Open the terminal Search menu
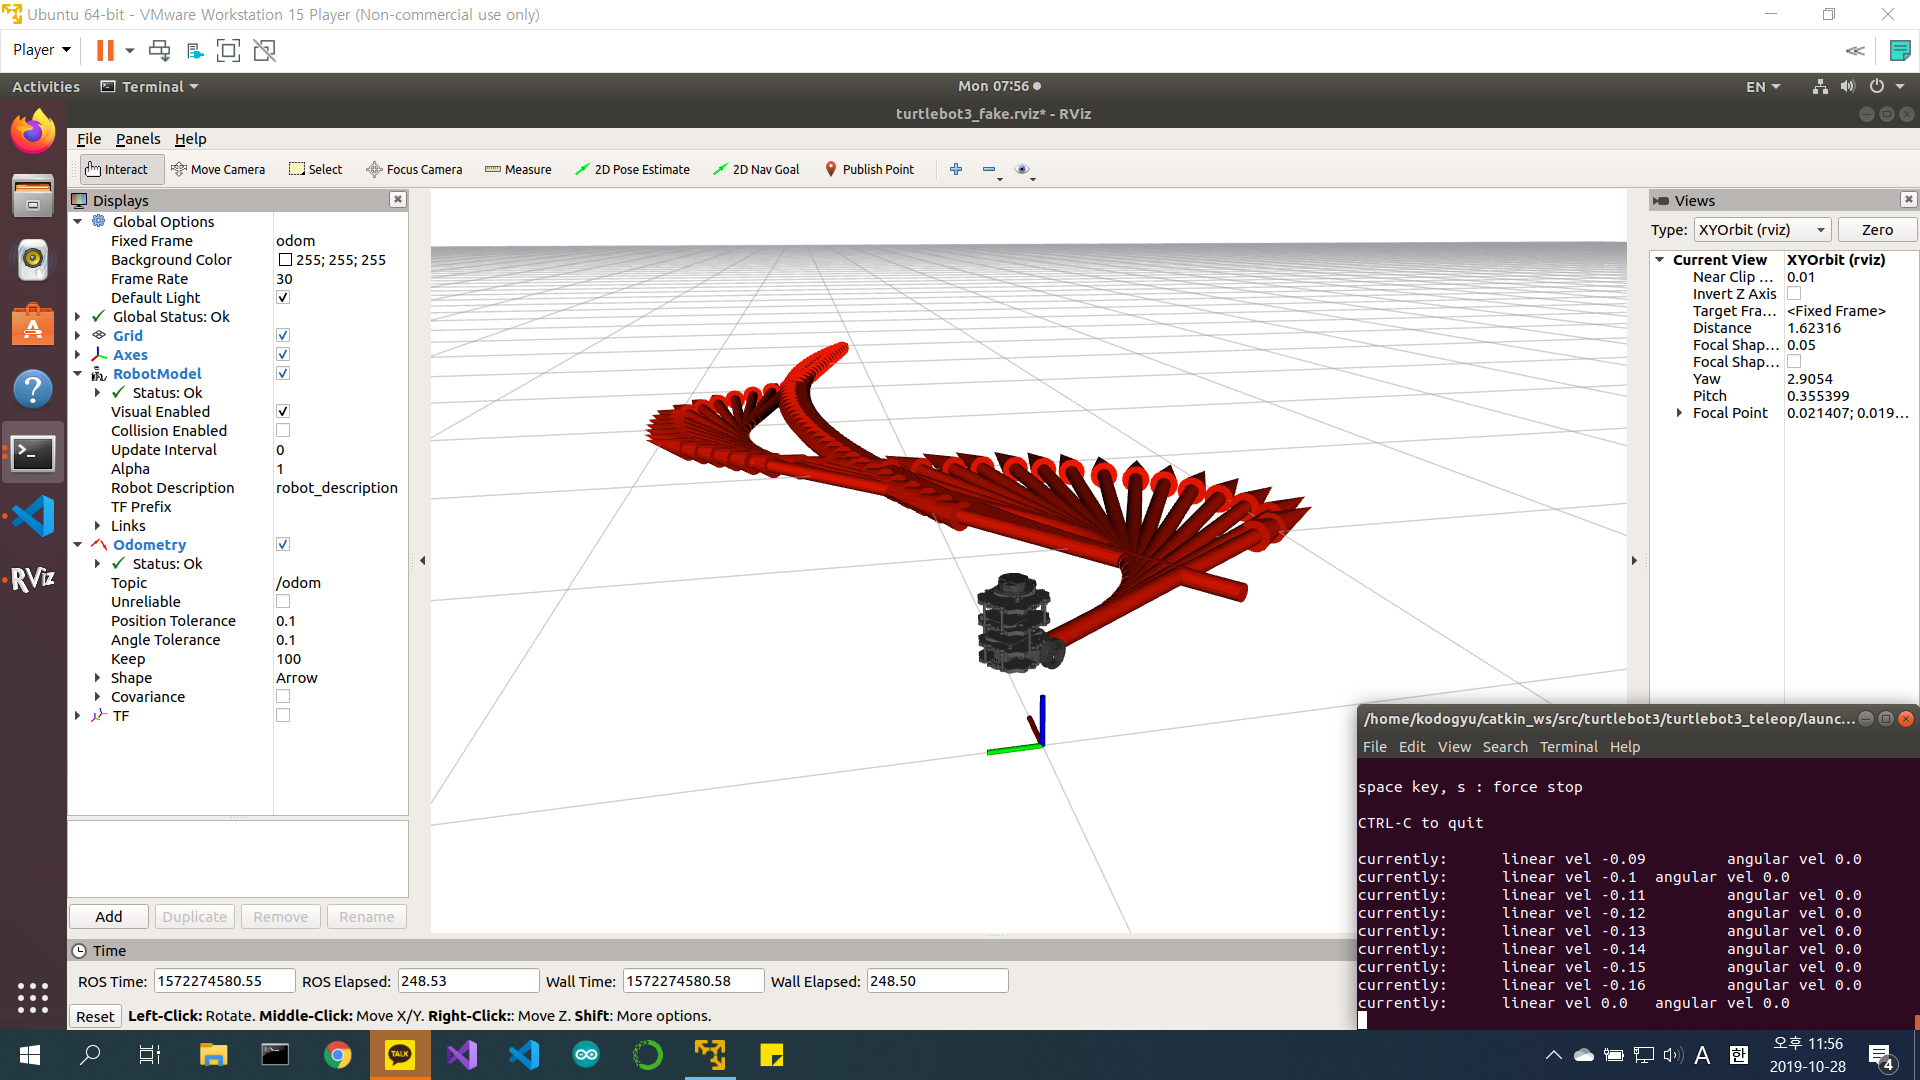This screenshot has width=1920, height=1080. tap(1504, 747)
